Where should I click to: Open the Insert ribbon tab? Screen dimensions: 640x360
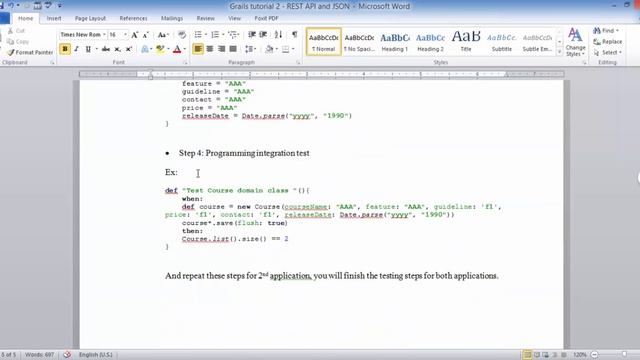click(54, 18)
